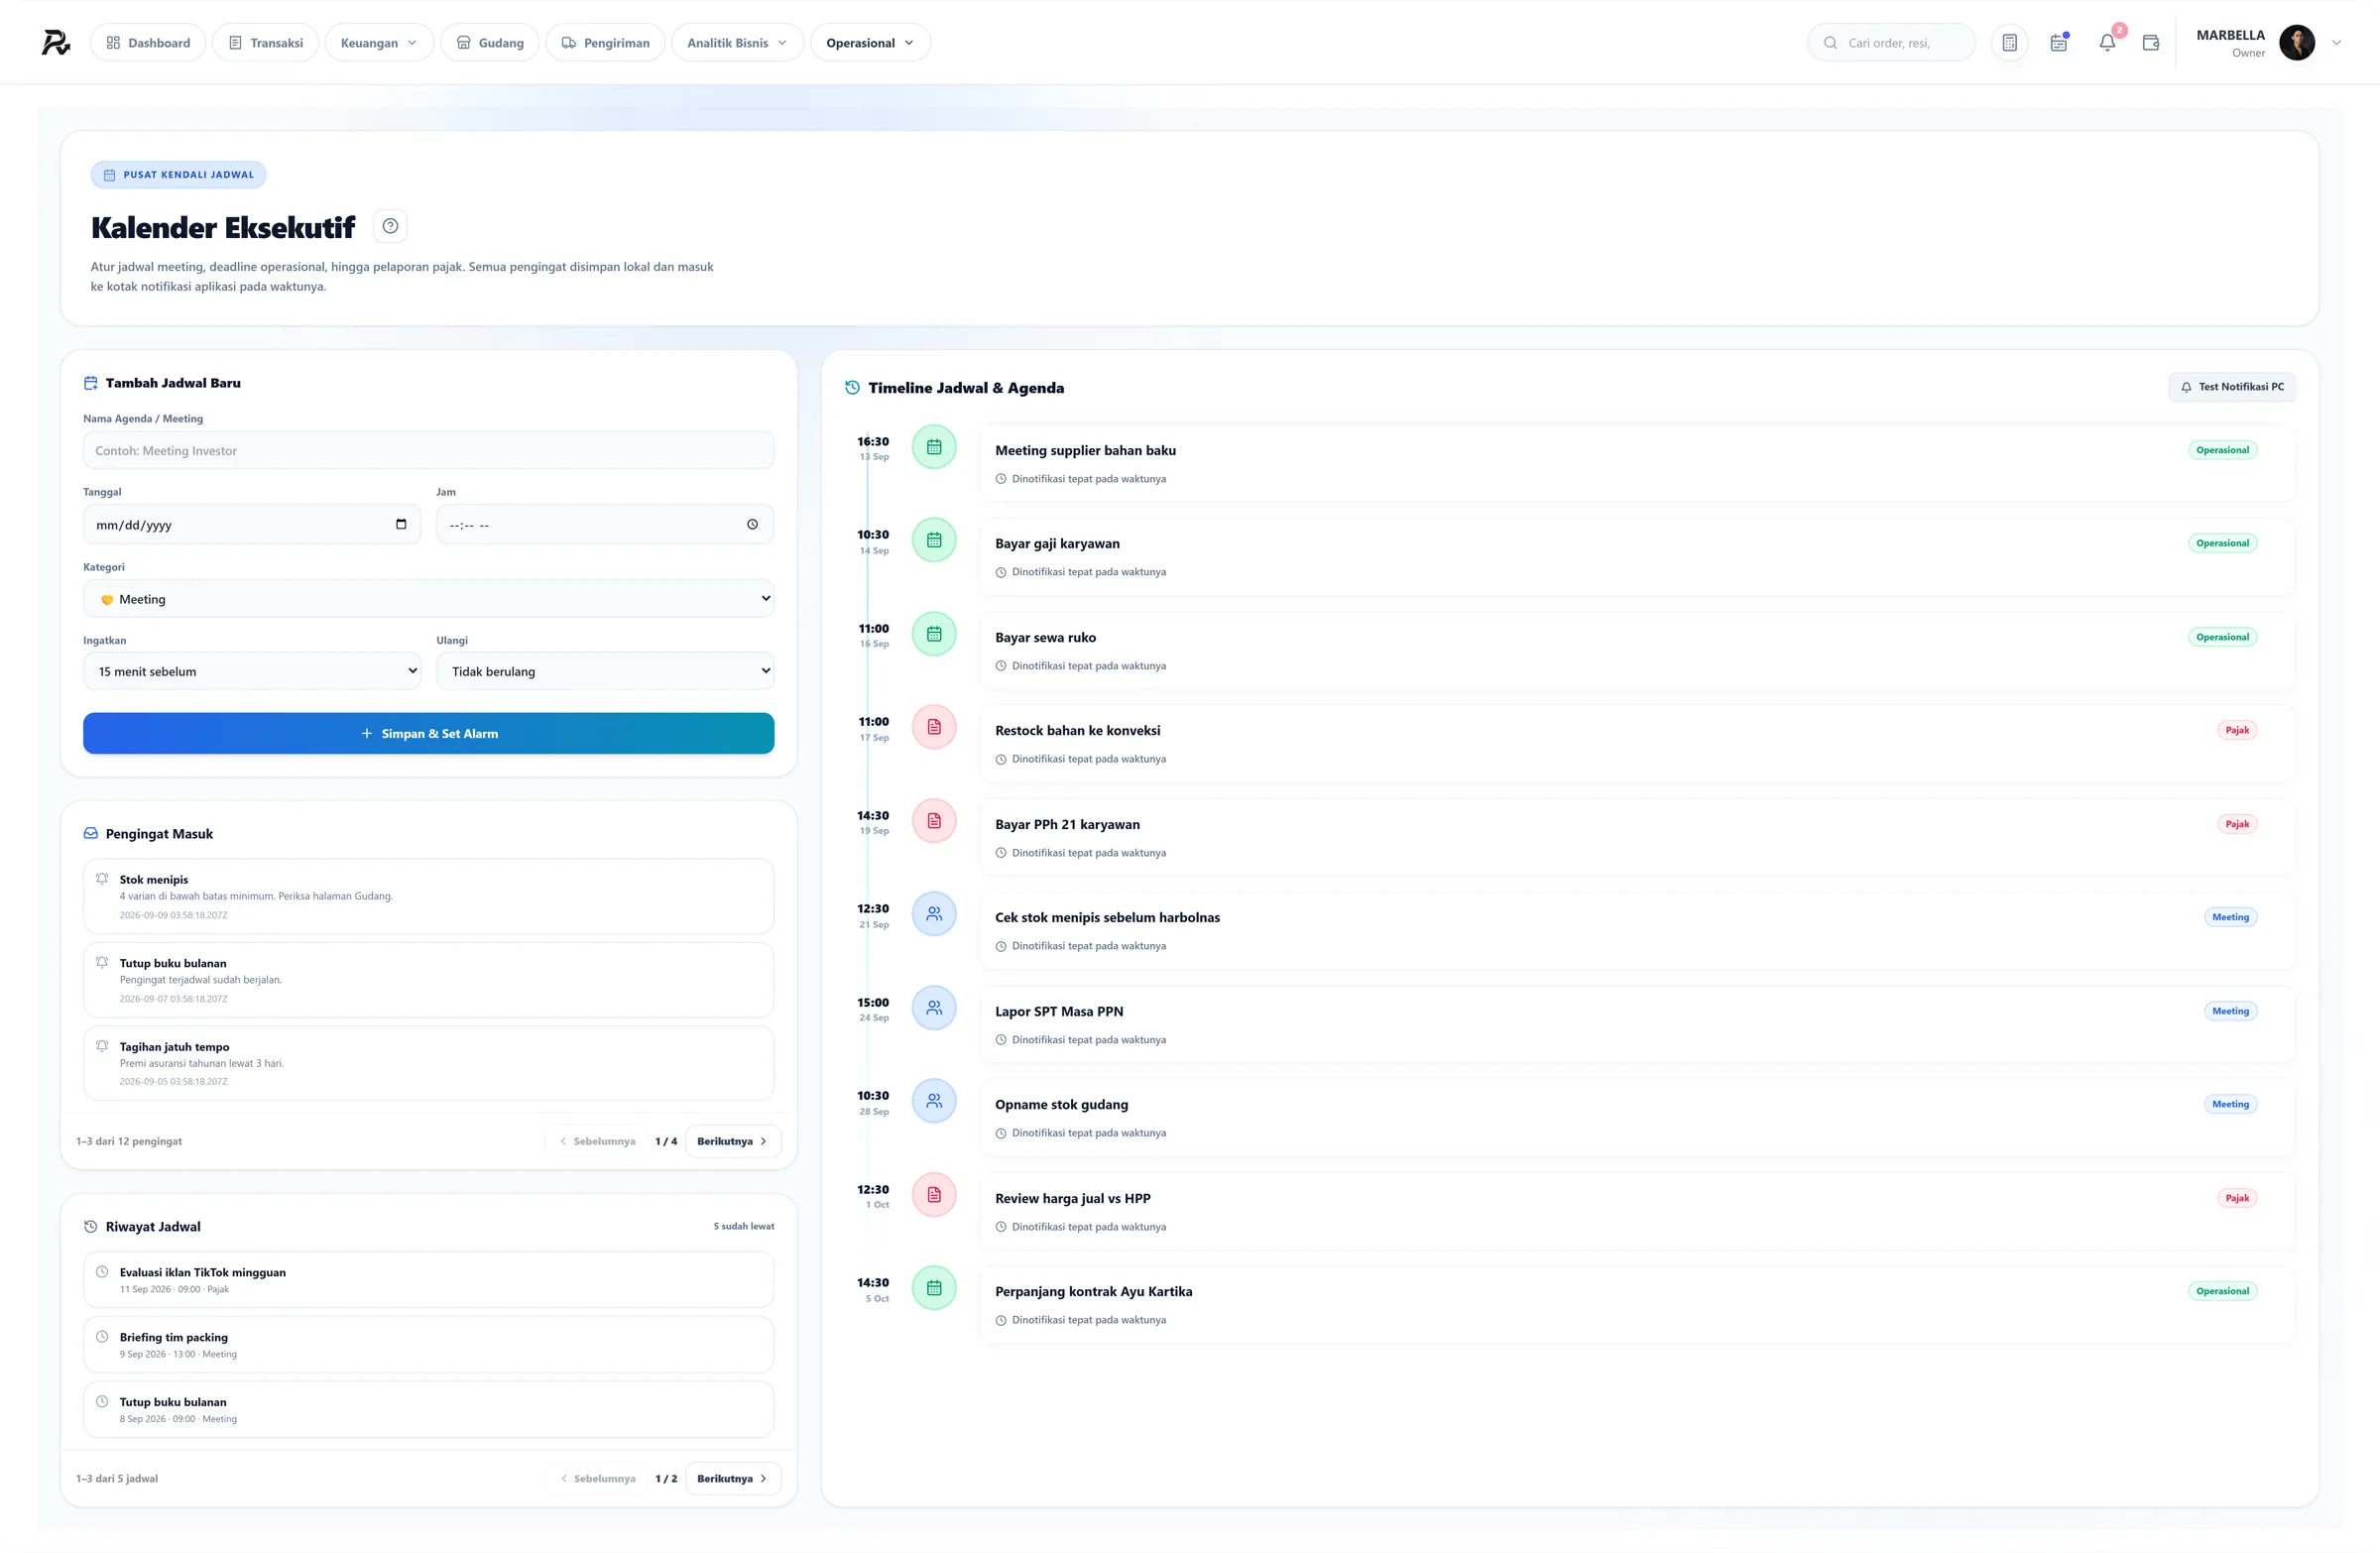Screen dimensions: 2380x1553
Task: Open the date picker calendar icon in Tanggal
Action: 401,524
